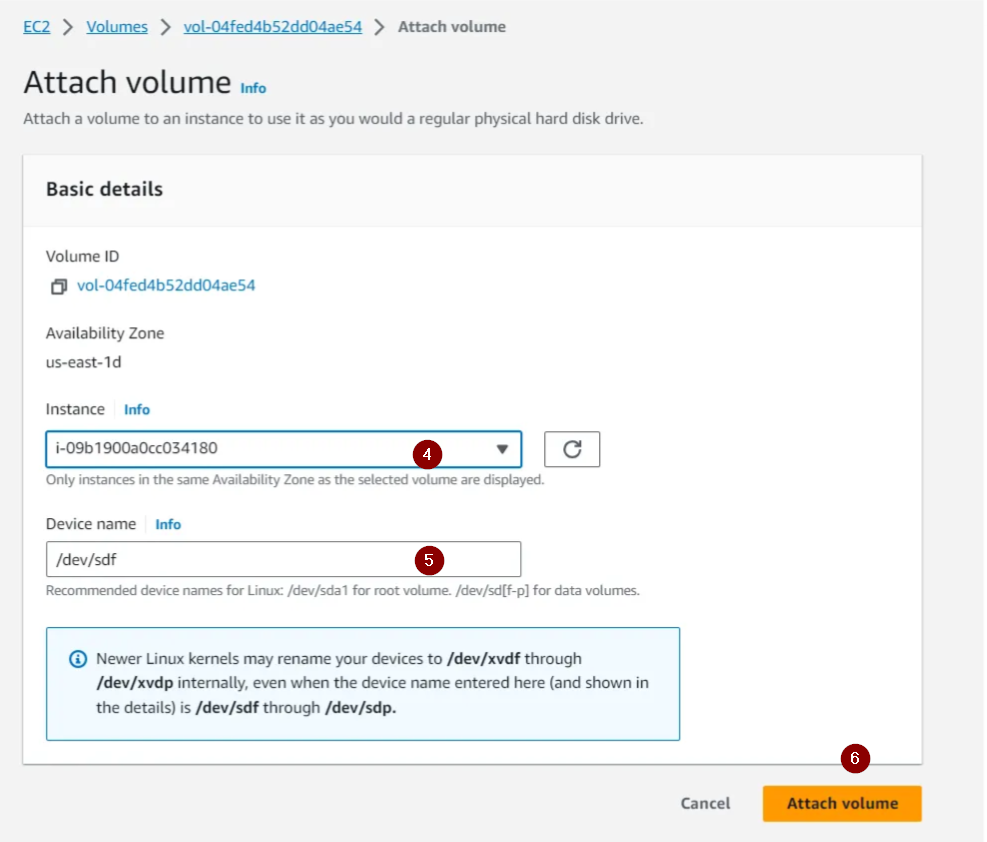Open Info link beside Attach volume heading
The image size is (987, 842).
point(253,88)
